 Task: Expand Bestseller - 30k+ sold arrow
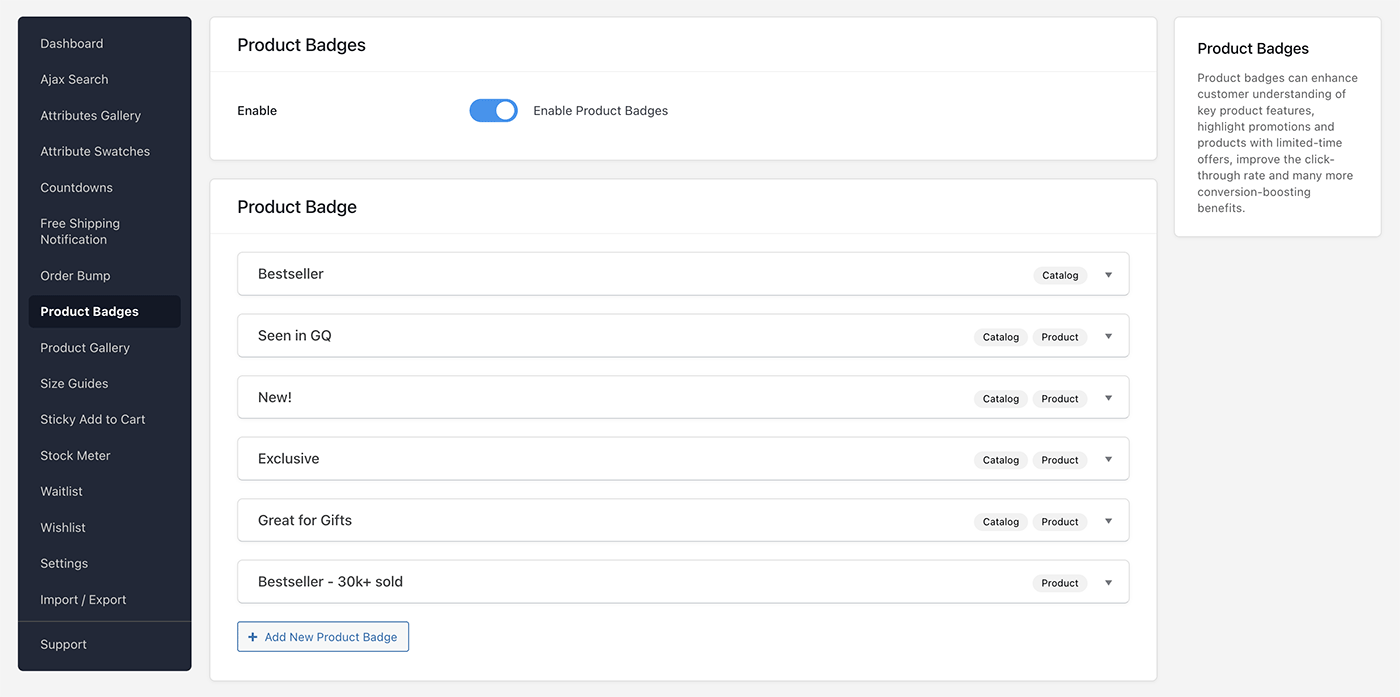[1108, 583]
